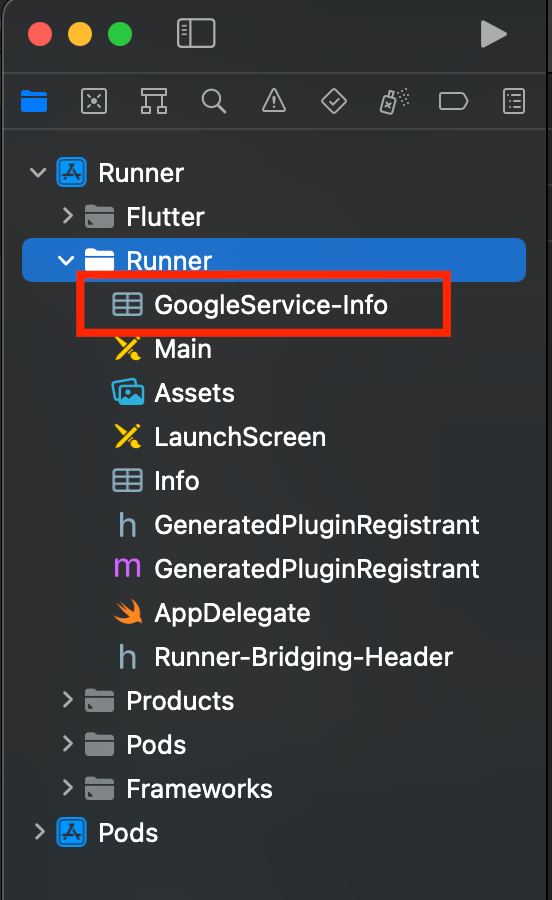
Task: Open the AppDelegate swift file
Action: [232, 613]
